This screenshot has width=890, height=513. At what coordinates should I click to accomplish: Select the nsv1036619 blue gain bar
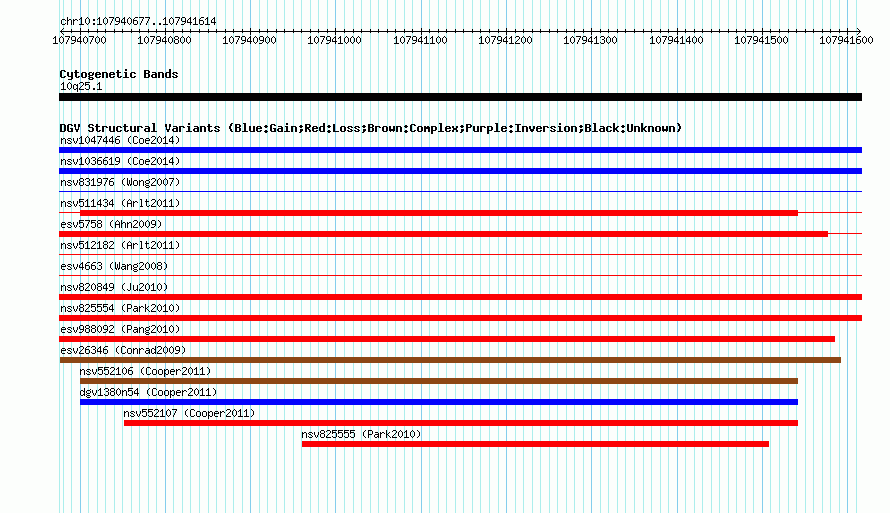coord(460,171)
